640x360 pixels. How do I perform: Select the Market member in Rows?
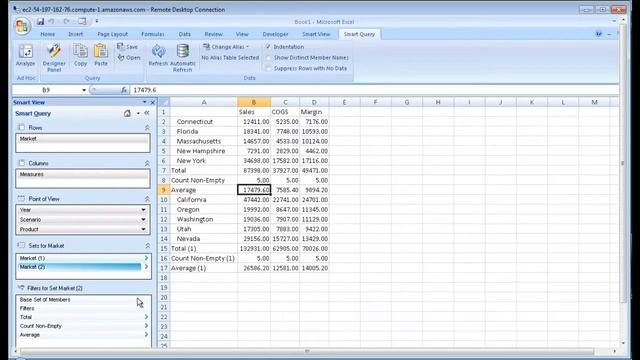tap(83, 139)
